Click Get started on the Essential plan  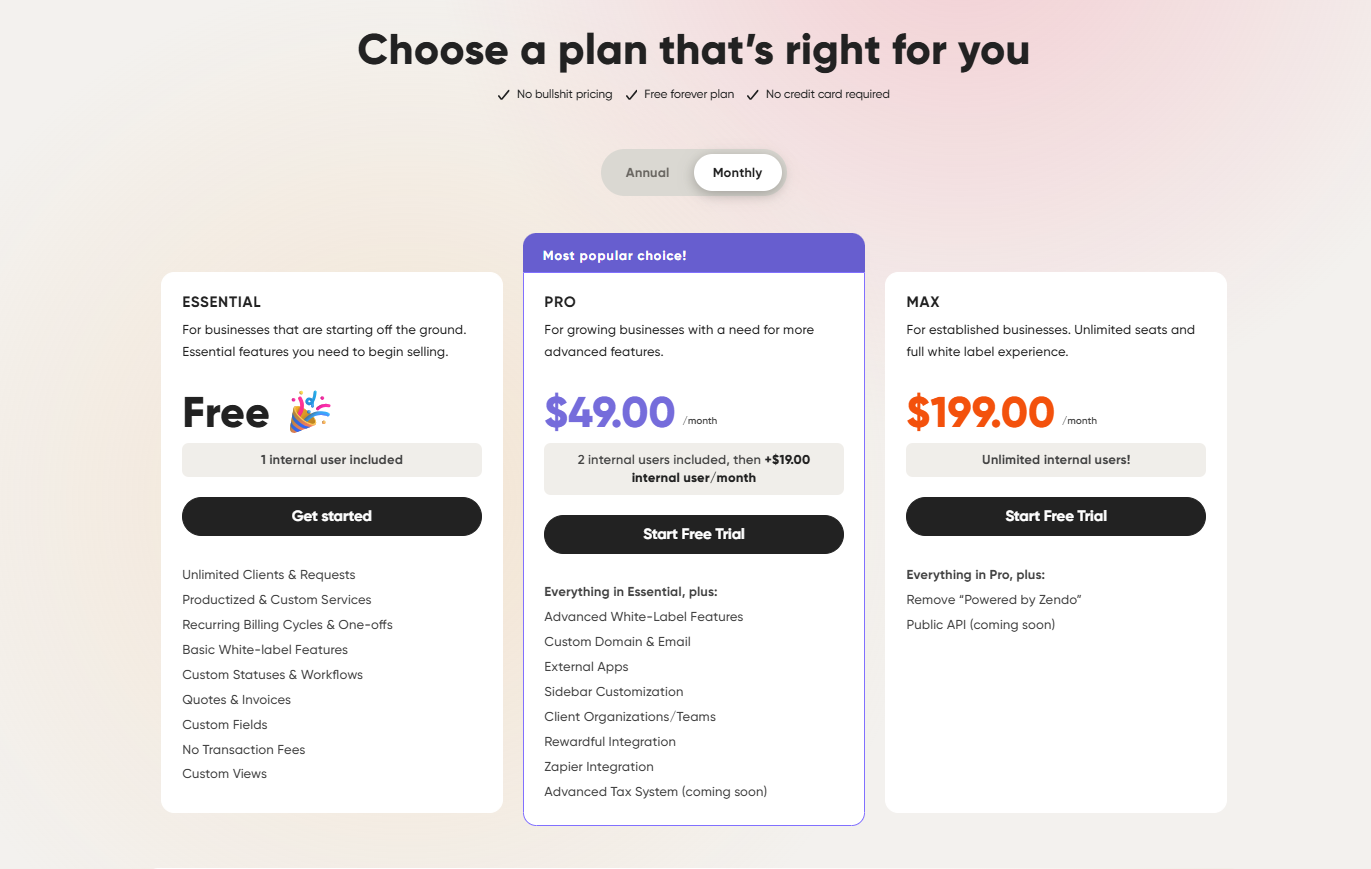click(331, 516)
